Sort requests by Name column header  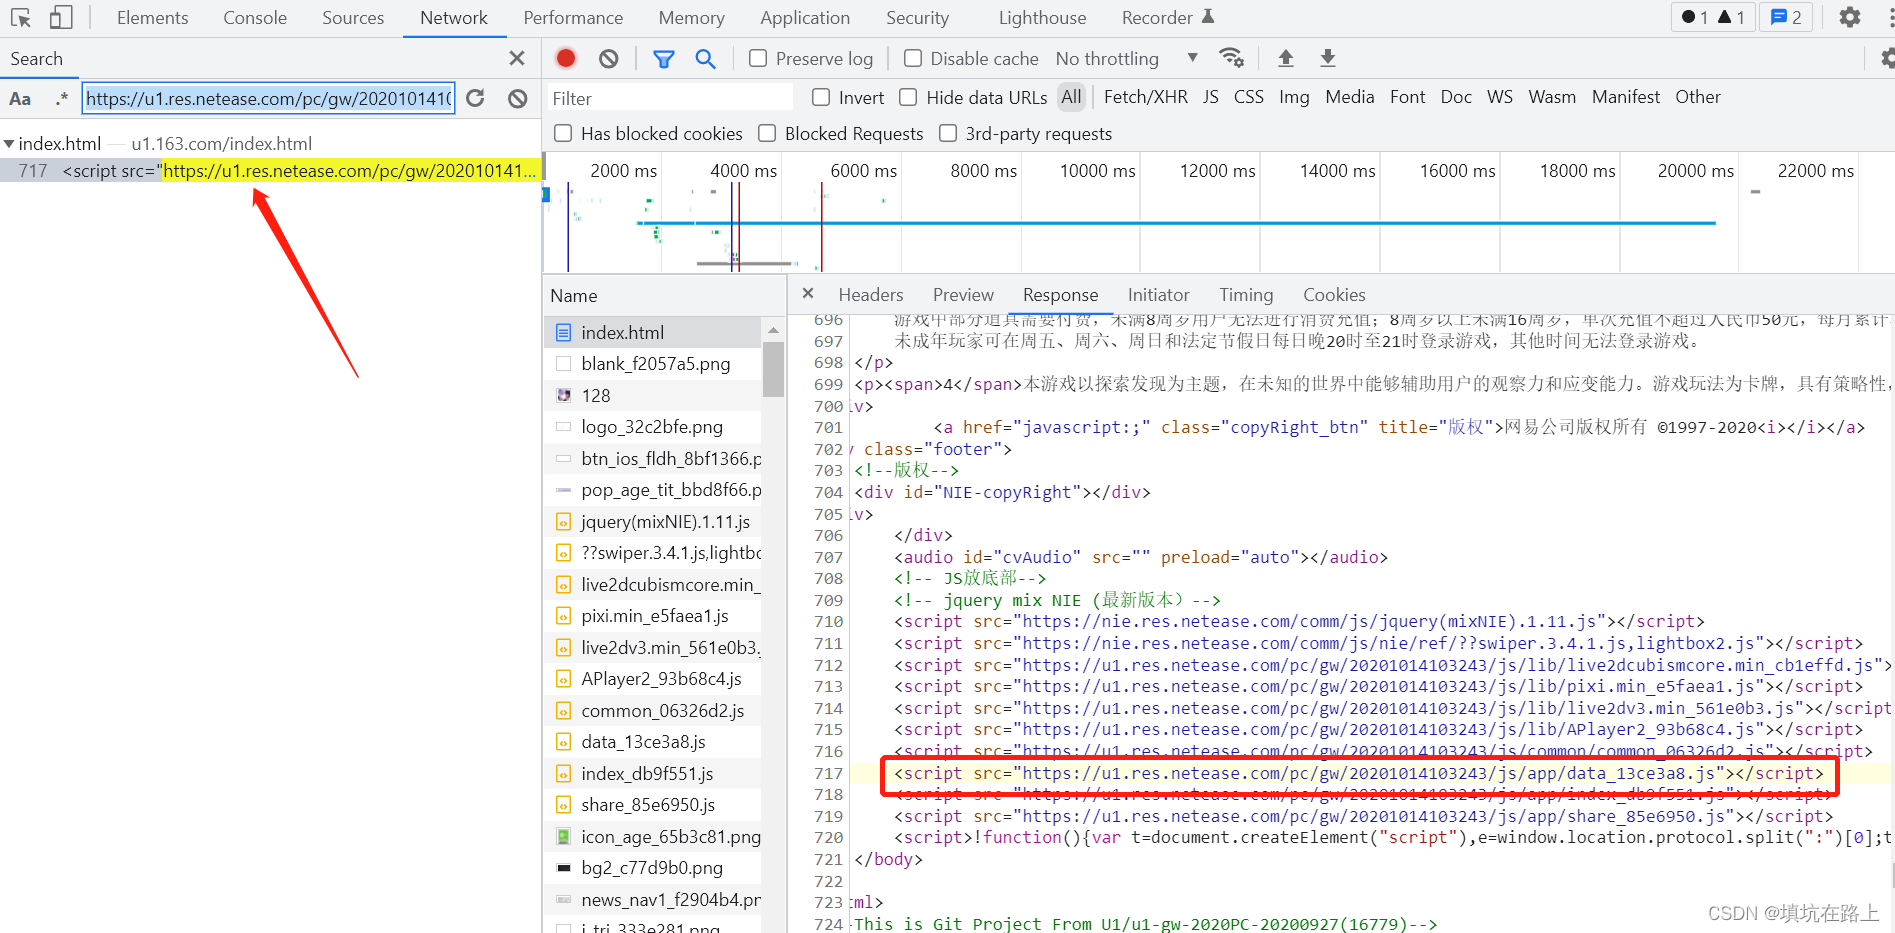663,296
